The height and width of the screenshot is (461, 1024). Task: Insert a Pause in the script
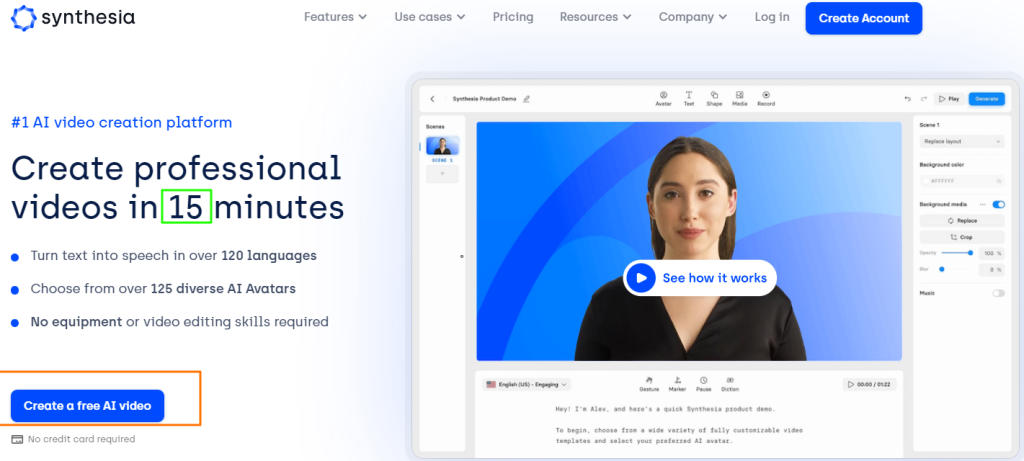(x=703, y=384)
